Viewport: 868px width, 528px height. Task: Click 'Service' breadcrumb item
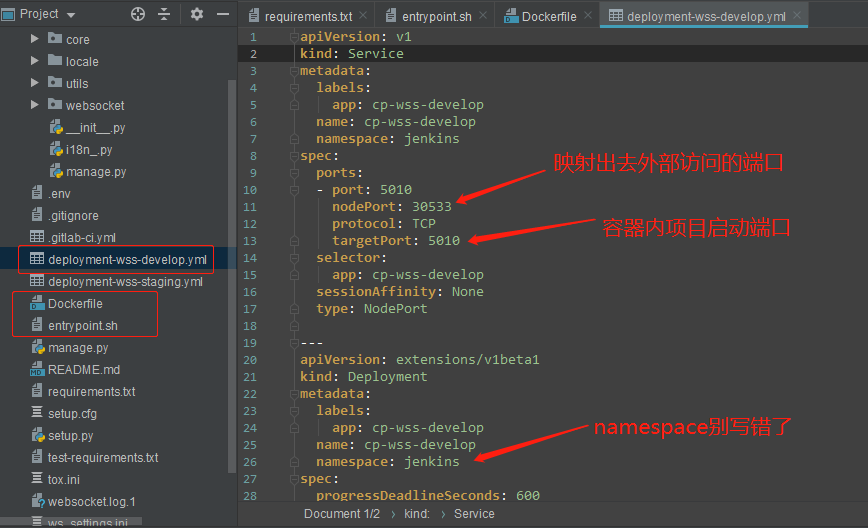pos(474,514)
